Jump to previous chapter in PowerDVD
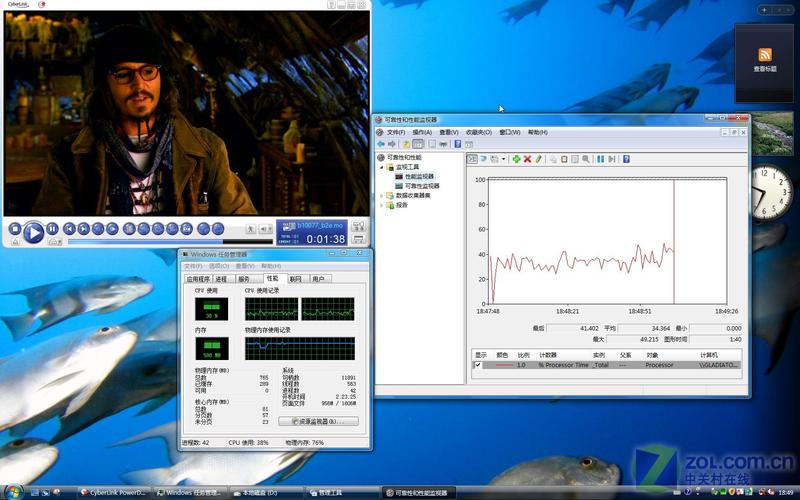800x500 pixels. pyautogui.click(x=69, y=229)
